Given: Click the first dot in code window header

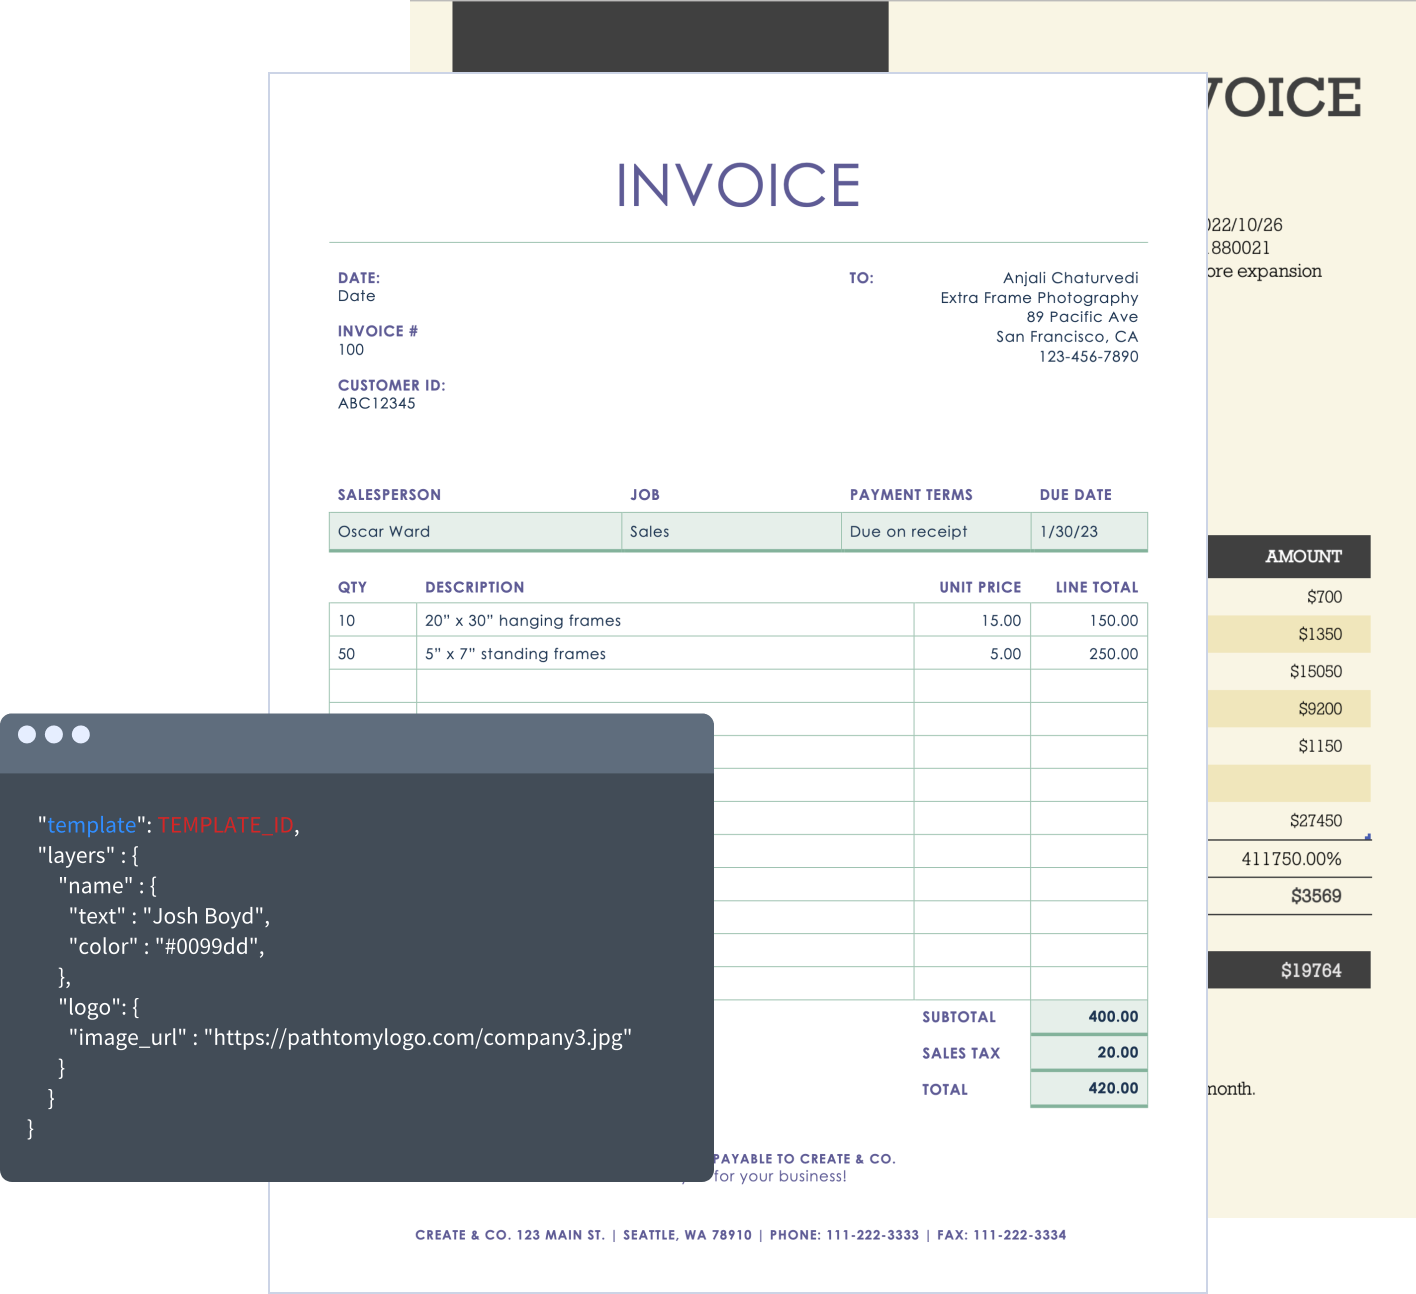Looking at the screenshot, I should (27, 735).
